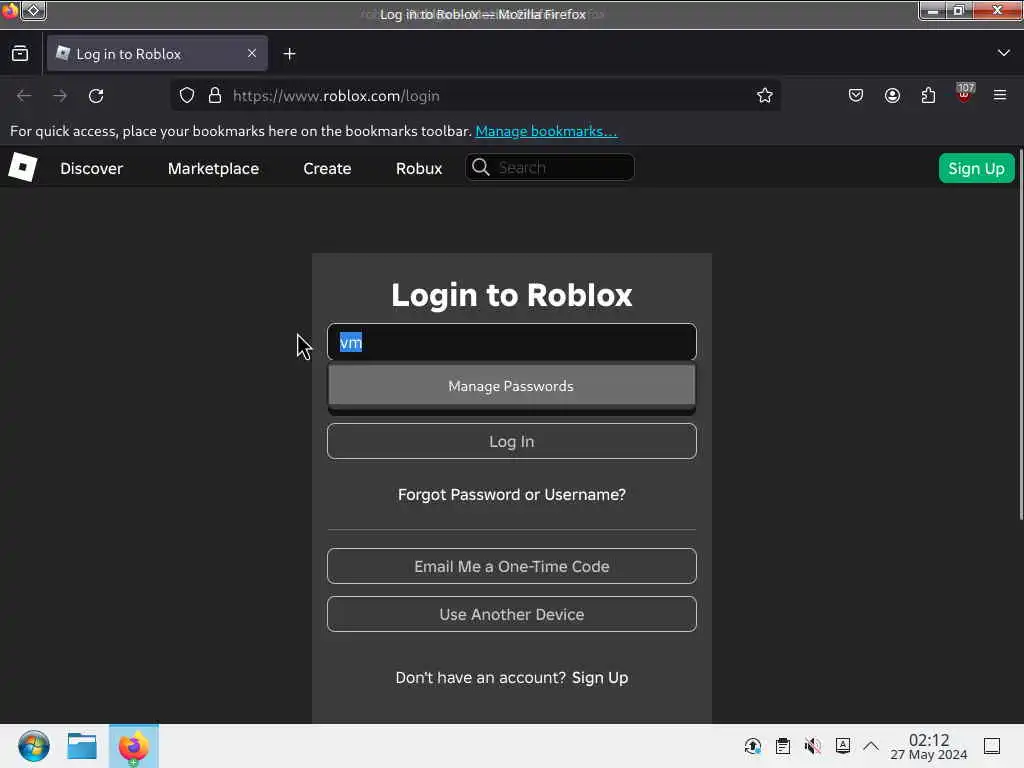The height and width of the screenshot is (768, 1024).
Task: Bookmark this page with the star icon
Action: [x=765, y=95]
